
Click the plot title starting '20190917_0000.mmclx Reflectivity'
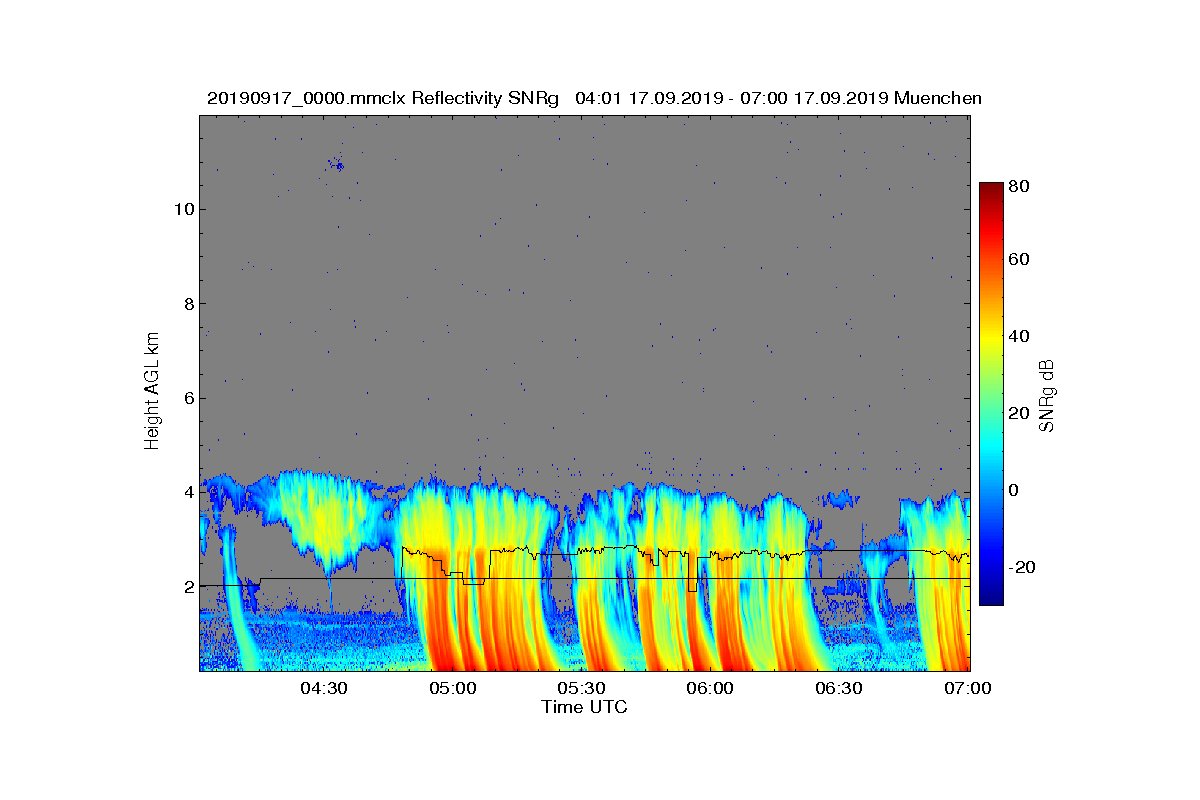(x=594, y=98)
